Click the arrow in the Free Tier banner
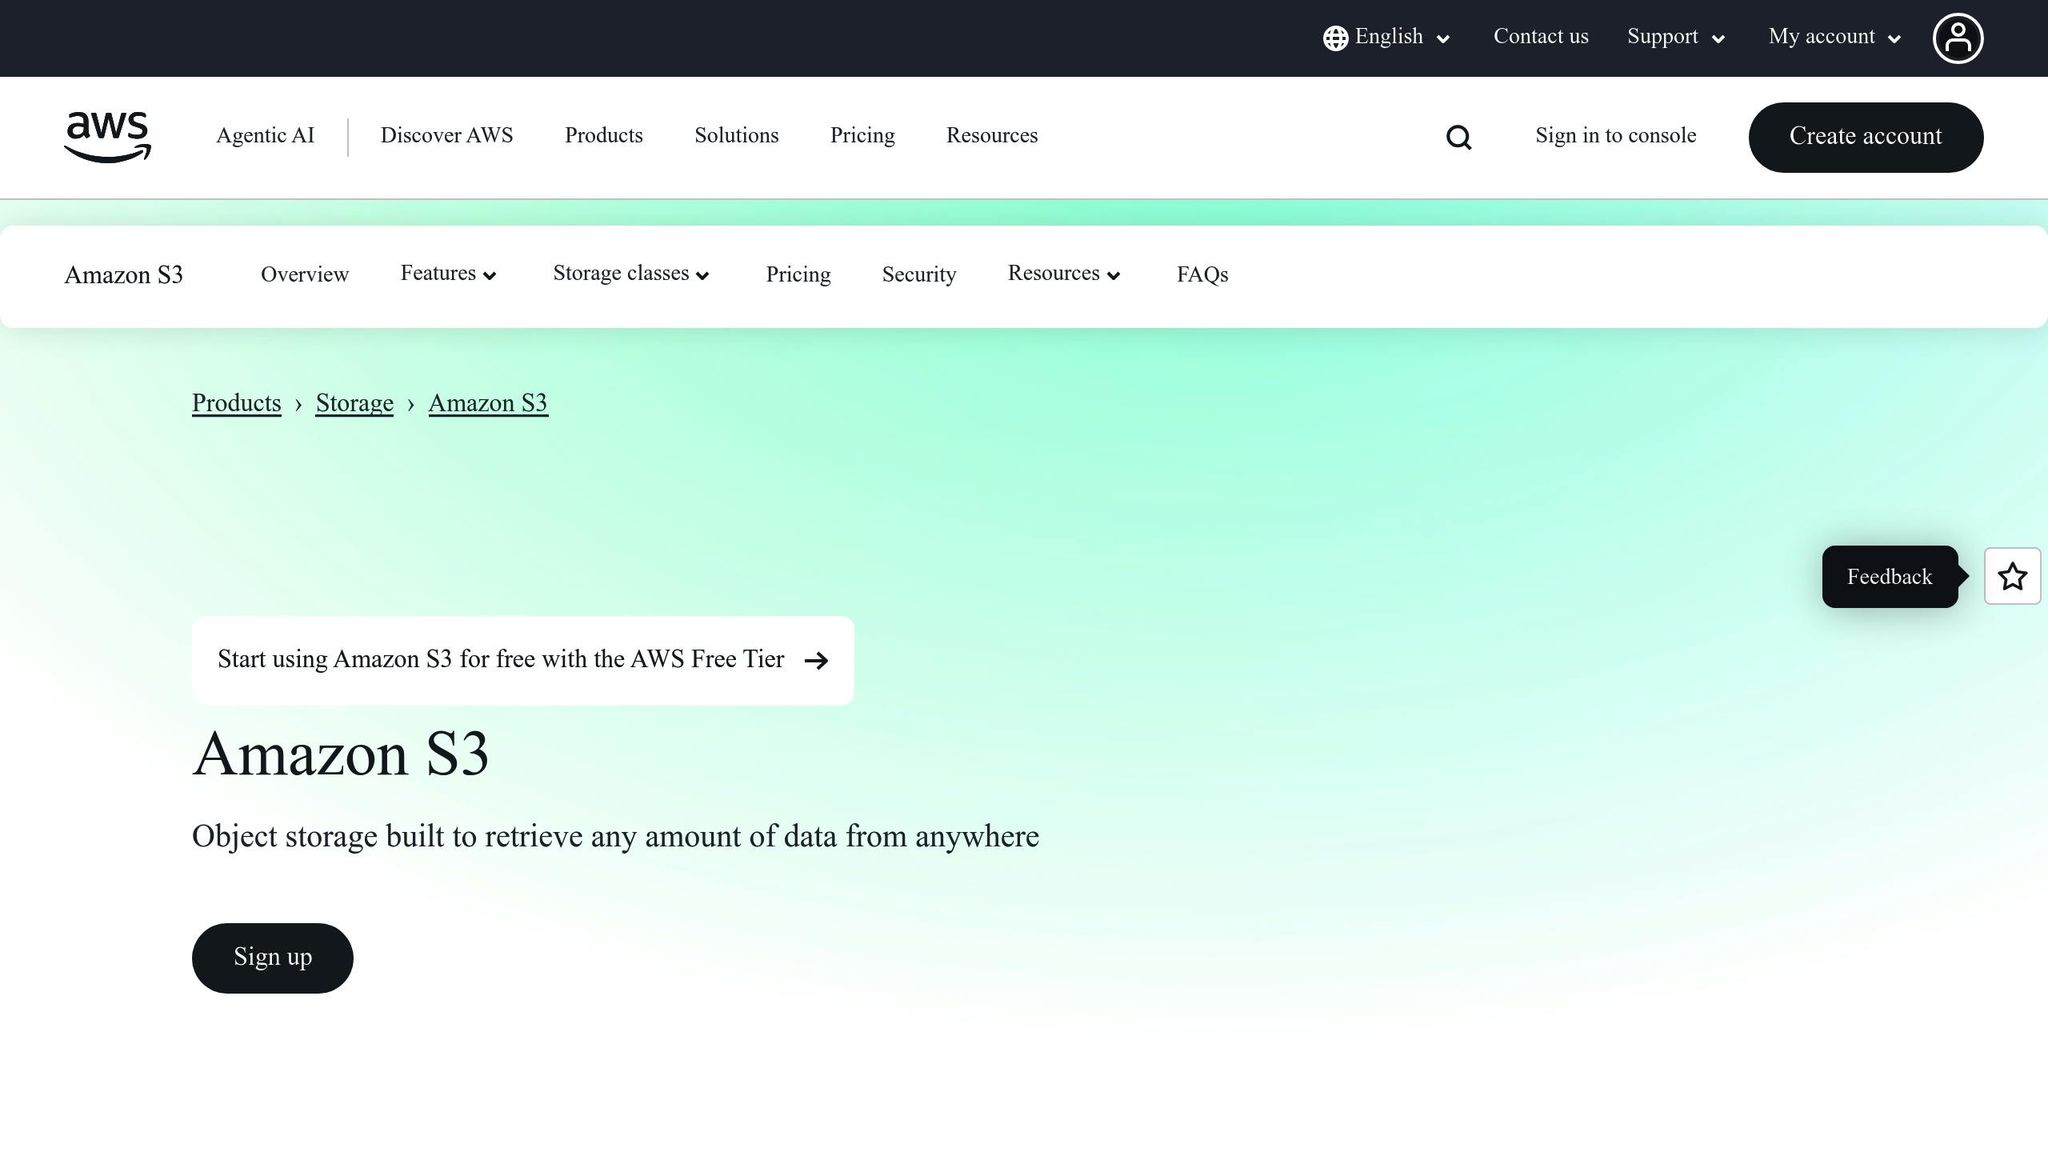 [816, 660]
